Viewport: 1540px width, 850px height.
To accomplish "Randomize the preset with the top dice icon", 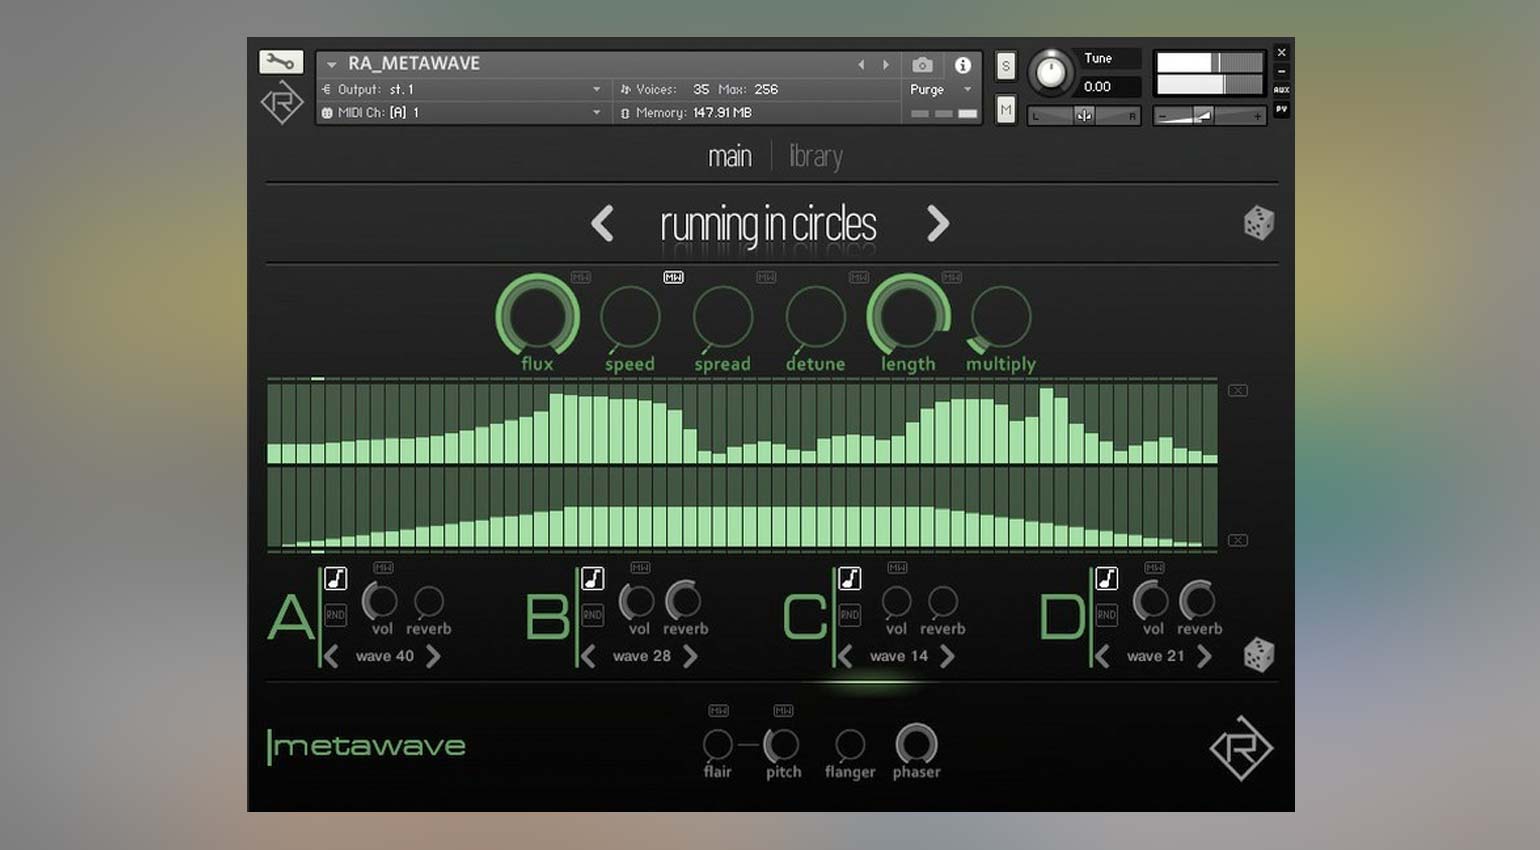I will point(1258,223).
